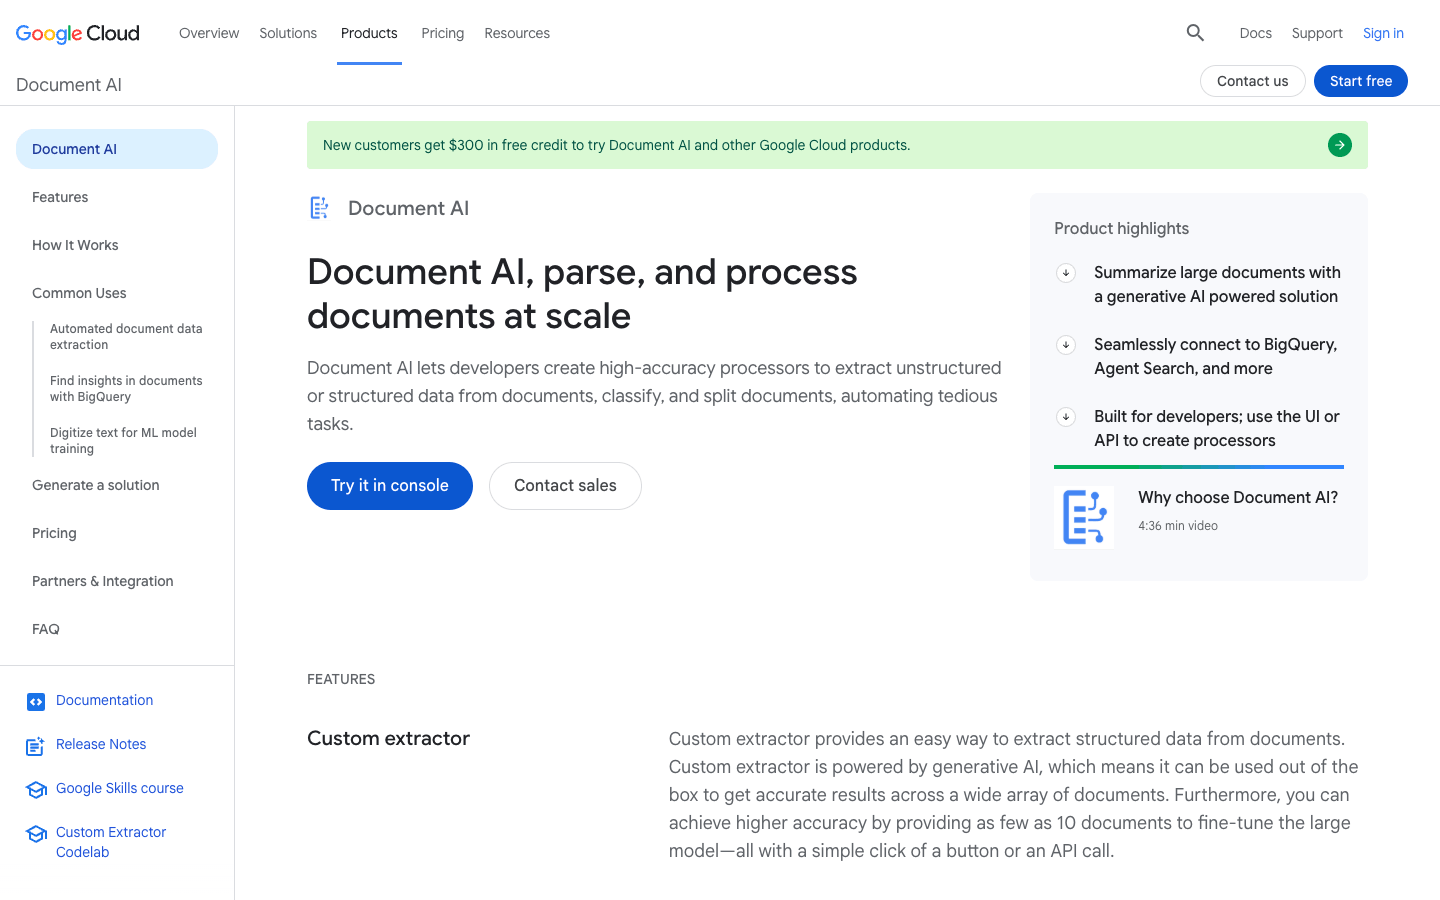Go to Partners & Integration
Screen dimensions: 1440x900
pos(103,581)
